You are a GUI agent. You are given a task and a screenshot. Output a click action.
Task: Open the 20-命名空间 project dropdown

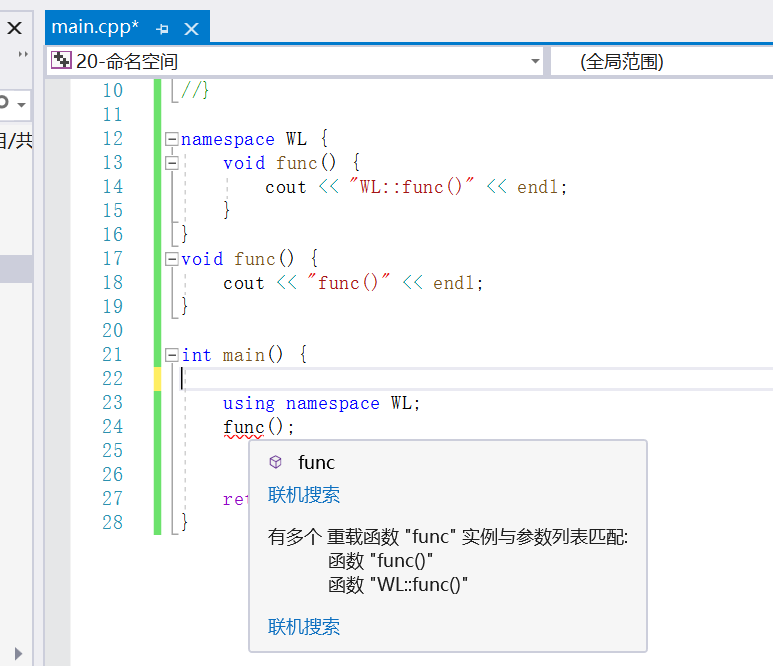(535, 62)
